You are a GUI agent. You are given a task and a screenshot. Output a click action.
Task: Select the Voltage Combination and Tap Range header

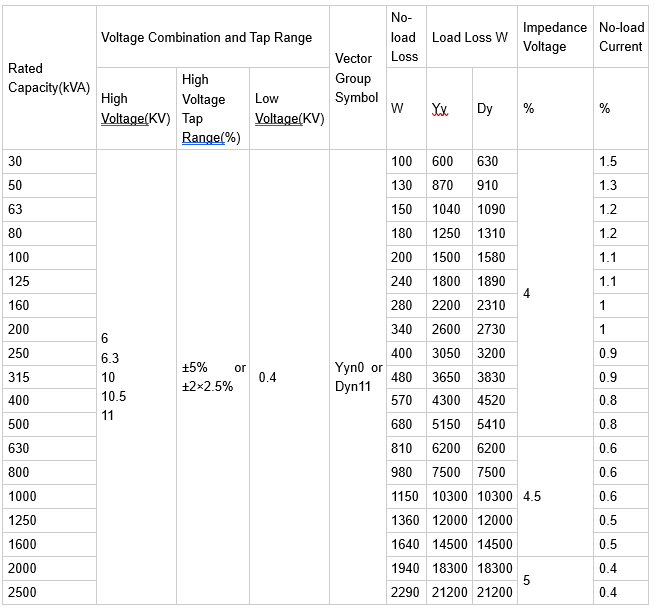pyautogui.click(x=213, y=37)
